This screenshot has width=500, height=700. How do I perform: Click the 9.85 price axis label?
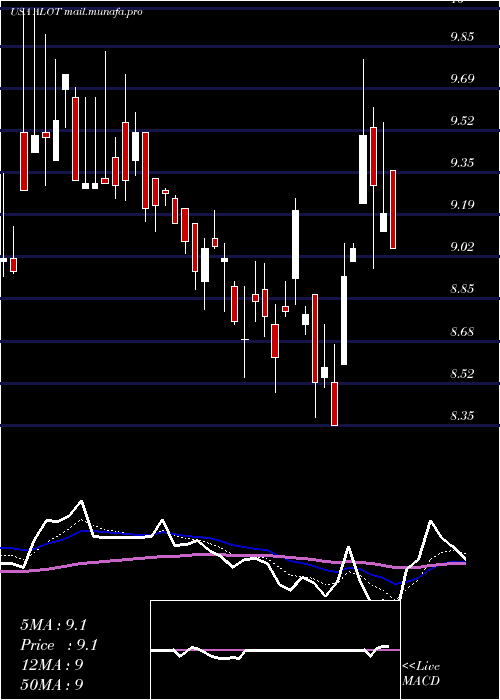(462, 37)
